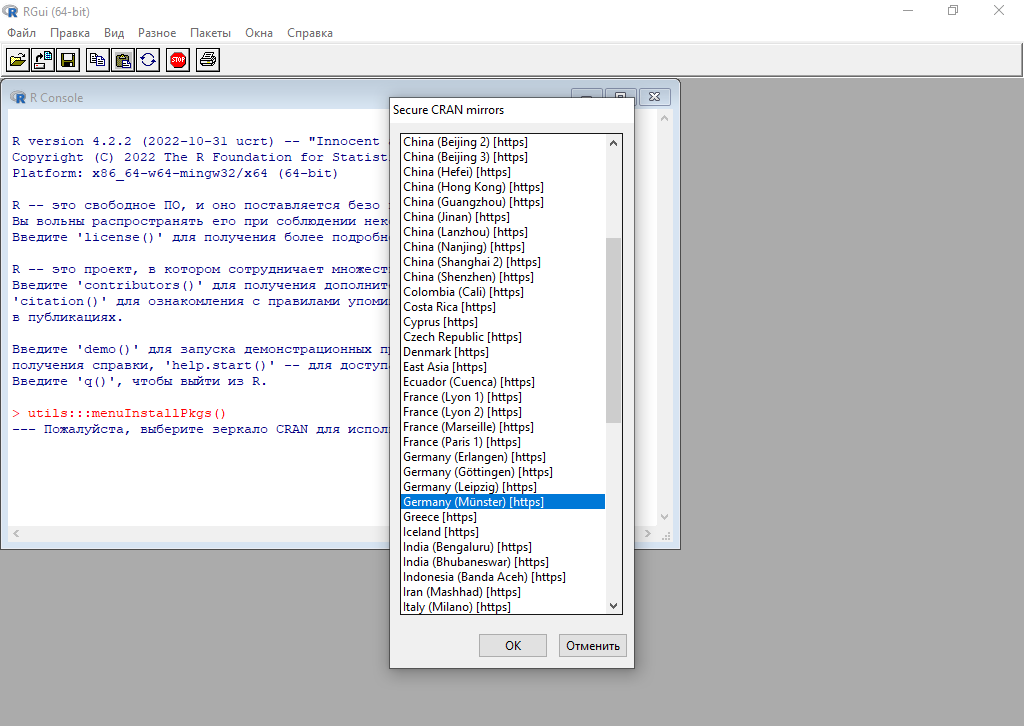Click mirror list scrollbar up arrow
Screen dimensions: 1024x726
pos(614,142)
